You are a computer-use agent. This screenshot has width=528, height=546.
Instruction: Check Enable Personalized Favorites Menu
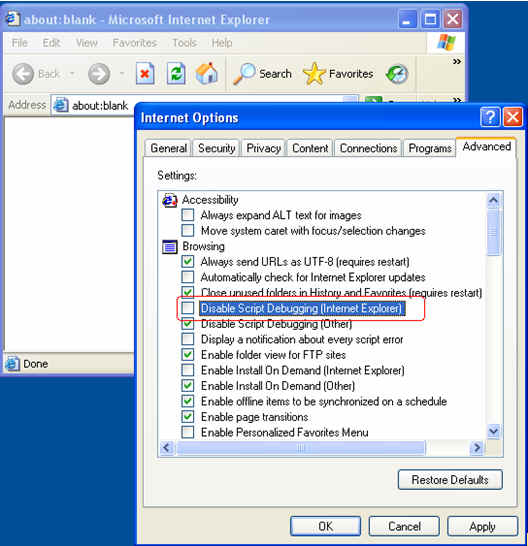(x=188, y=432)
